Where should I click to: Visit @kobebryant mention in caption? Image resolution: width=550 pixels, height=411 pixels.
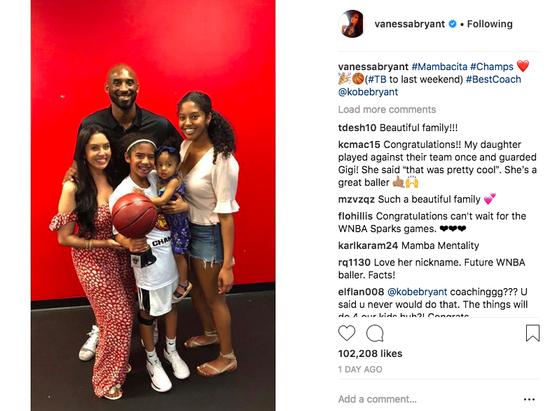click(368, 92)
